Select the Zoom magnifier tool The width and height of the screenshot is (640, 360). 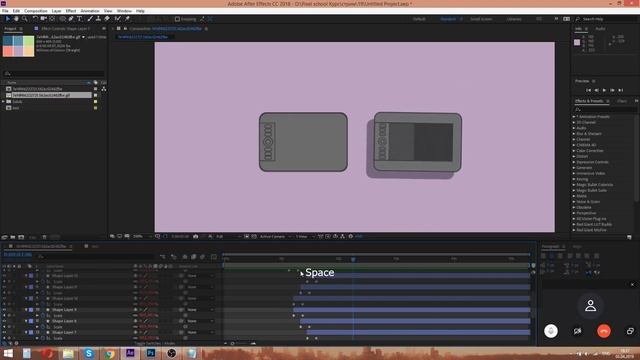click(24, 19)
